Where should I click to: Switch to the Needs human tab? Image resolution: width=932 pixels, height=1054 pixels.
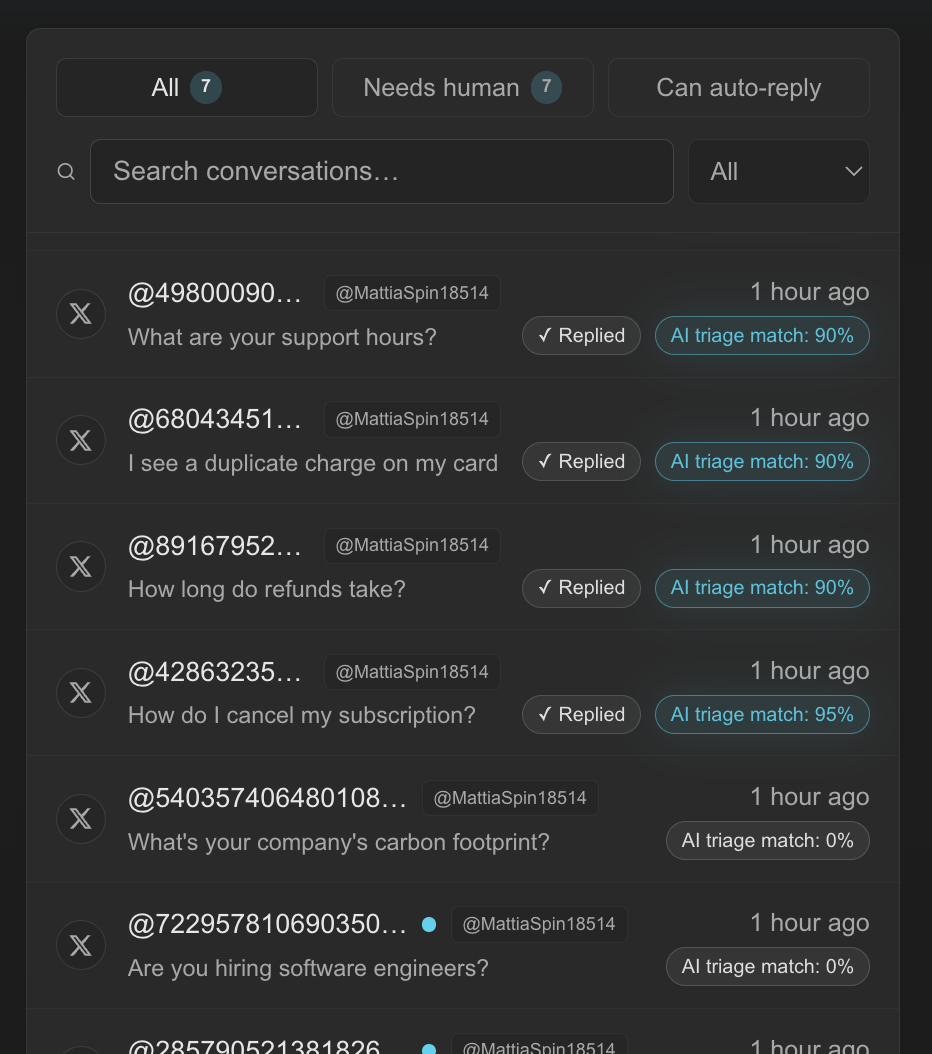coord(462,88)
